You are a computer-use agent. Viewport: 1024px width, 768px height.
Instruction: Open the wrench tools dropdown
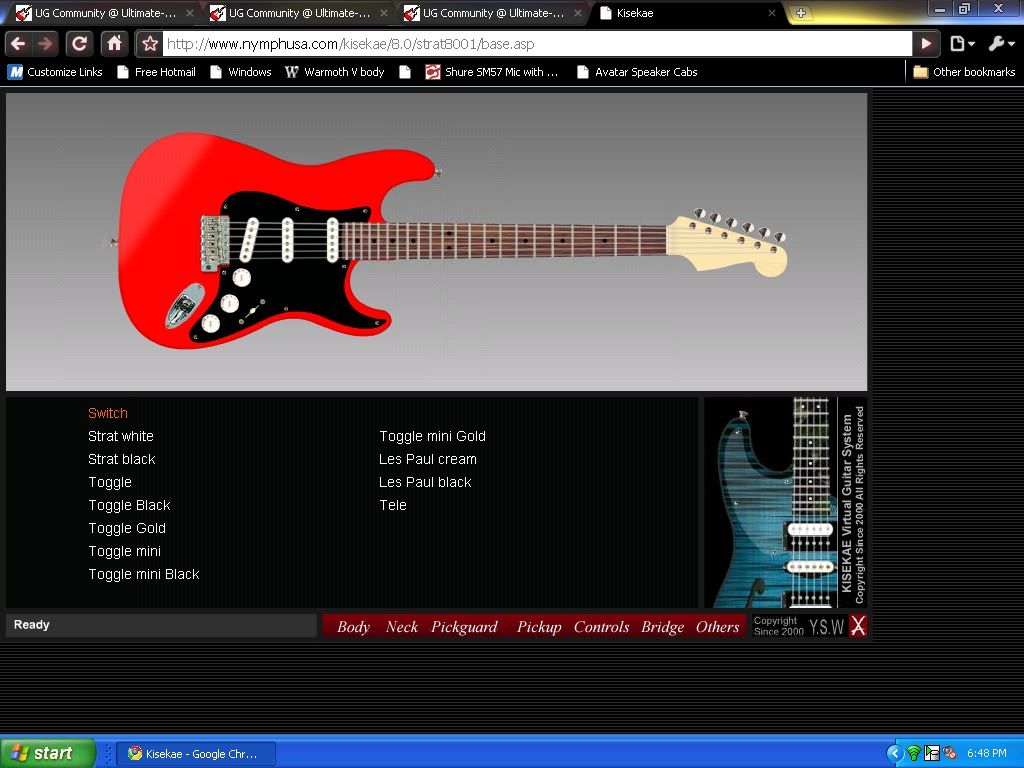(1000, 44)
